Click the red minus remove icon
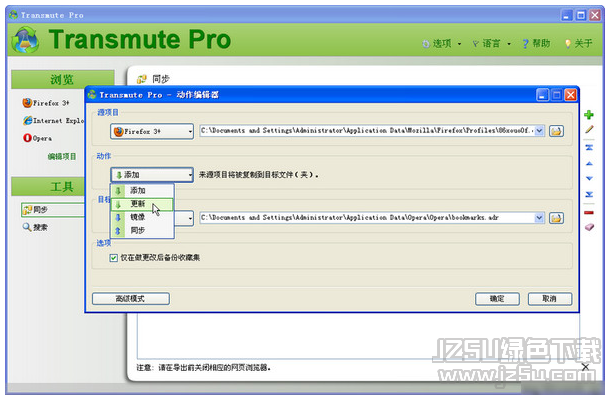 pos(589,213)
